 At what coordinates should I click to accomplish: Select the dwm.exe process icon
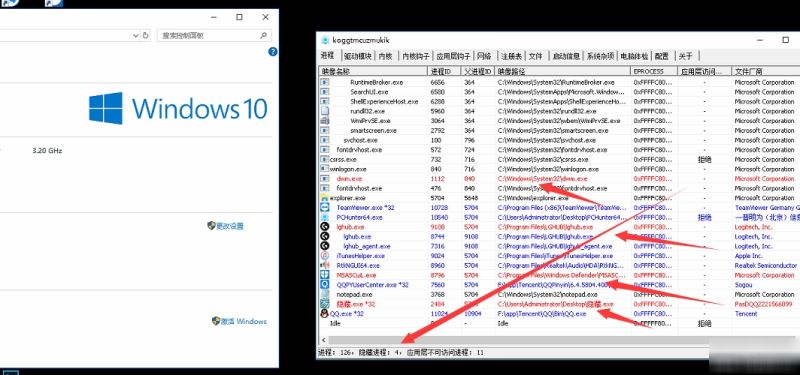click(324, 179)
